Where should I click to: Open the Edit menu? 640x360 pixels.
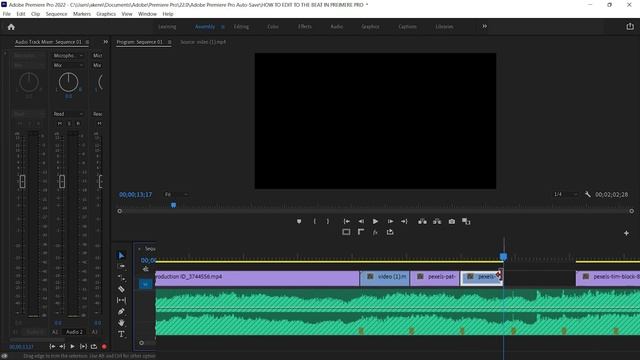click(x=21, y=14)
